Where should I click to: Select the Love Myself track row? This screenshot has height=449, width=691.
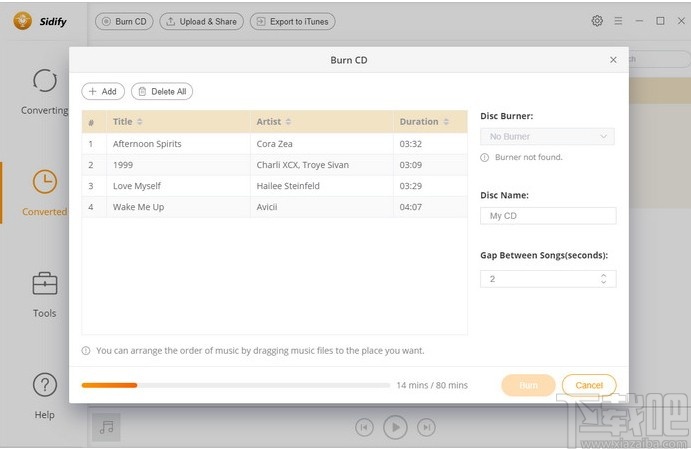tap(275, 186)
